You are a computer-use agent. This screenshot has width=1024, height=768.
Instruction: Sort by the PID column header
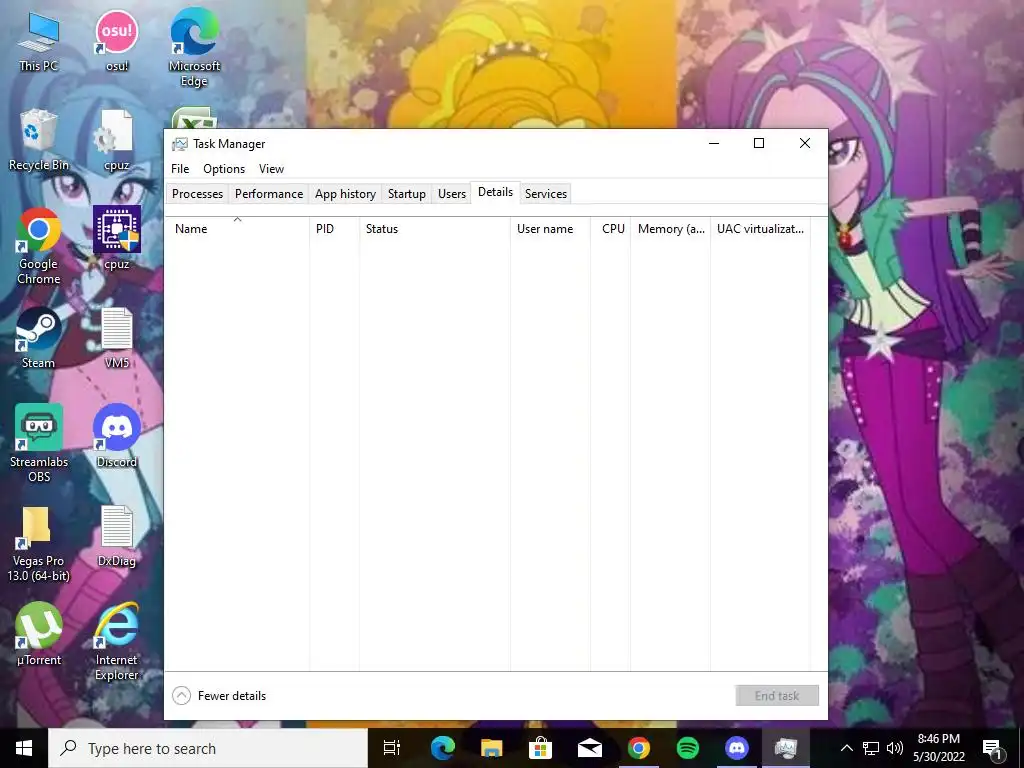point(334,229)
